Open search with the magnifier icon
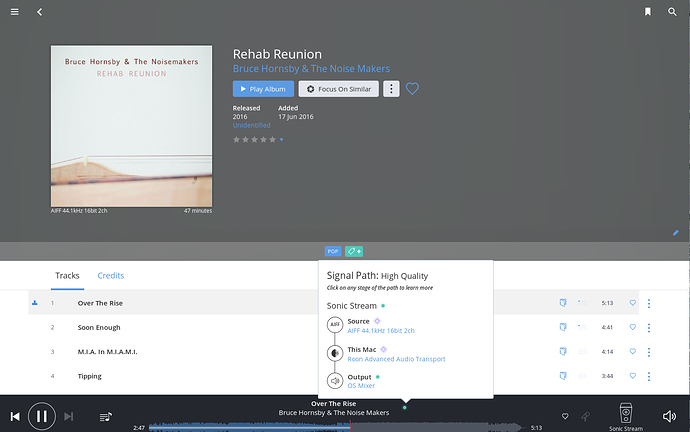This screenshot has width=690, height=432. [x=672, y=12]
